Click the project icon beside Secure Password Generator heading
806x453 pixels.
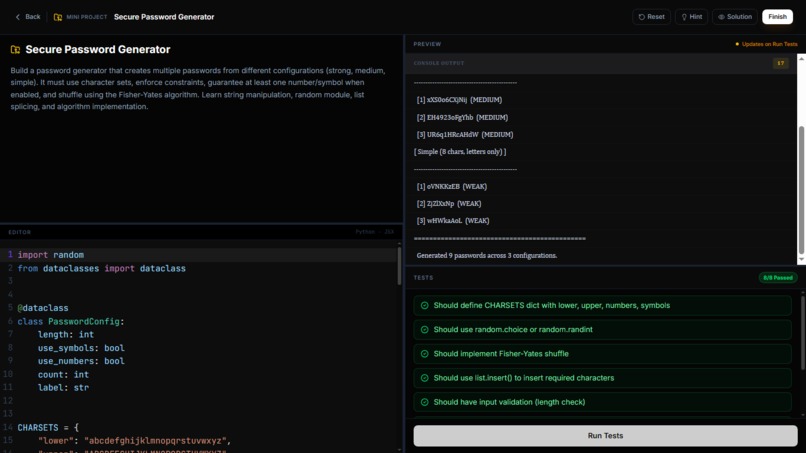tap(15, 49)
